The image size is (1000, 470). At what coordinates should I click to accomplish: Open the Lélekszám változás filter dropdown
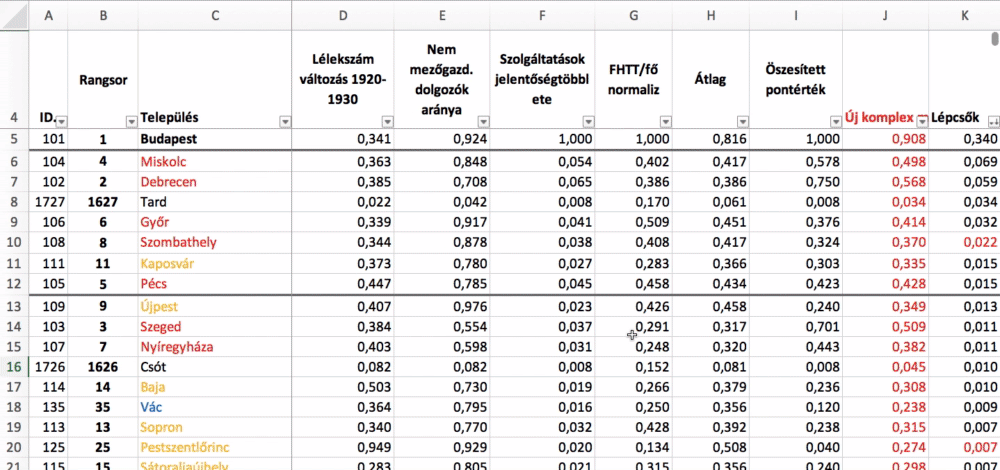click(387, 121)
